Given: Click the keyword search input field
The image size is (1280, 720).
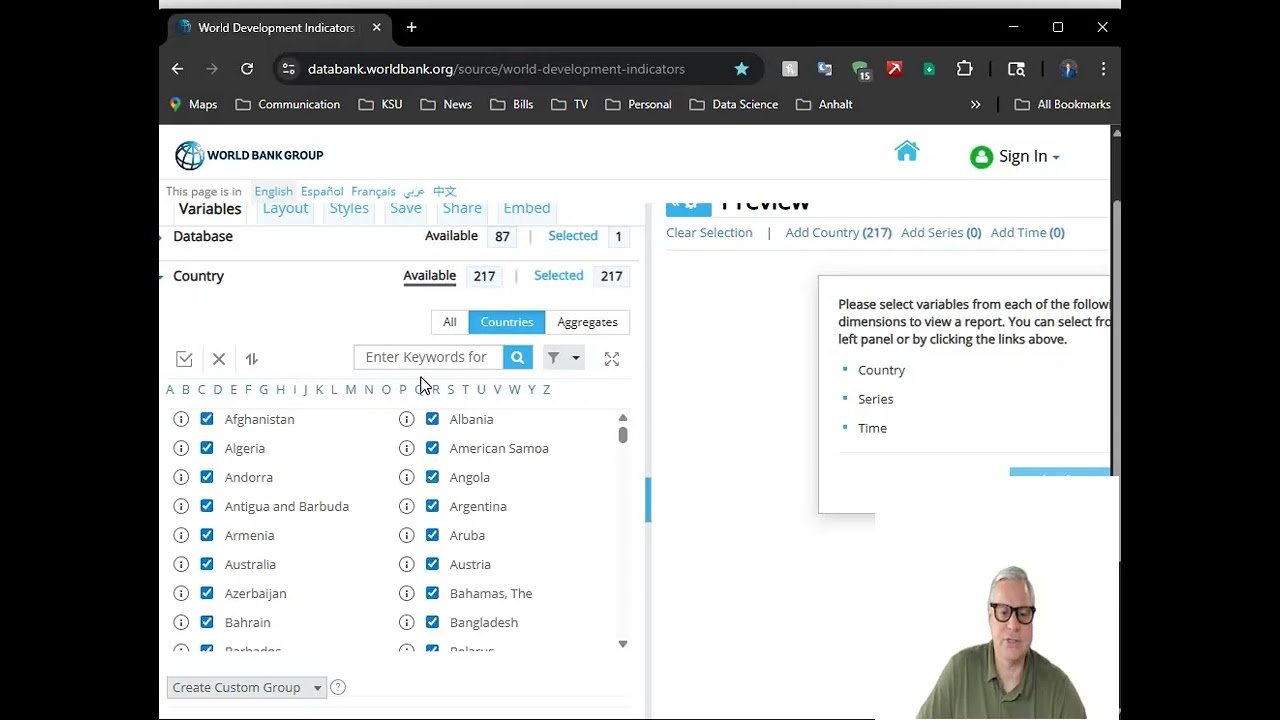Looking at the screenshot, I should (428, 357).
